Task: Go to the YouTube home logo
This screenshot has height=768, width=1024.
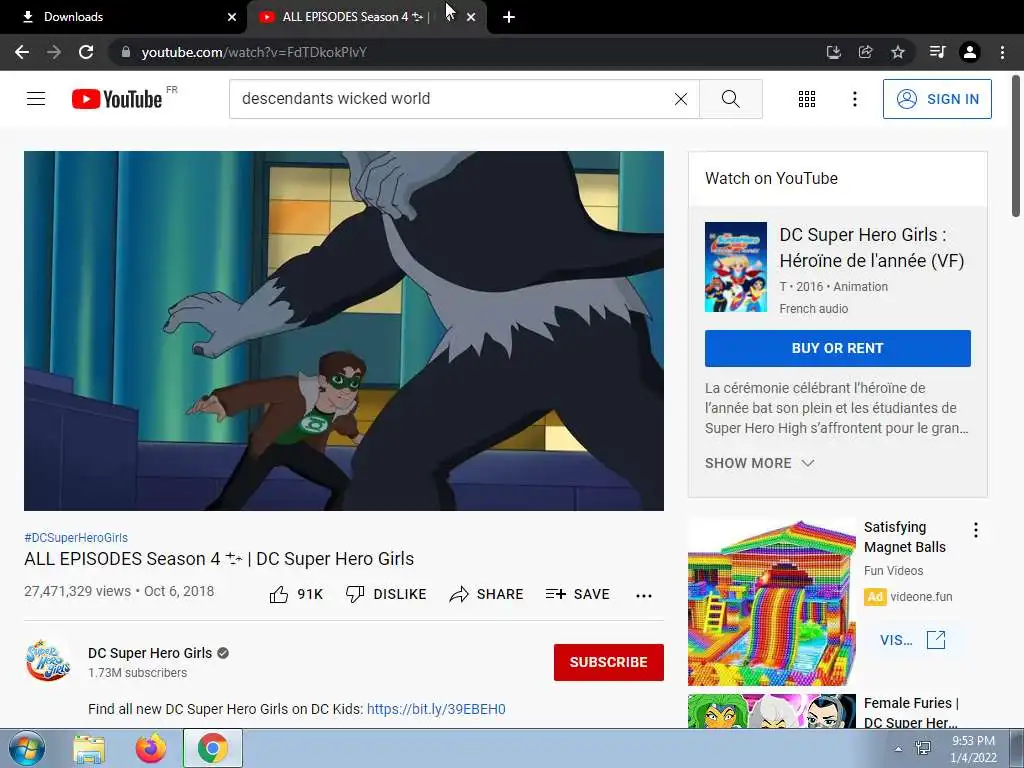Action: click(x=117, y=99)
